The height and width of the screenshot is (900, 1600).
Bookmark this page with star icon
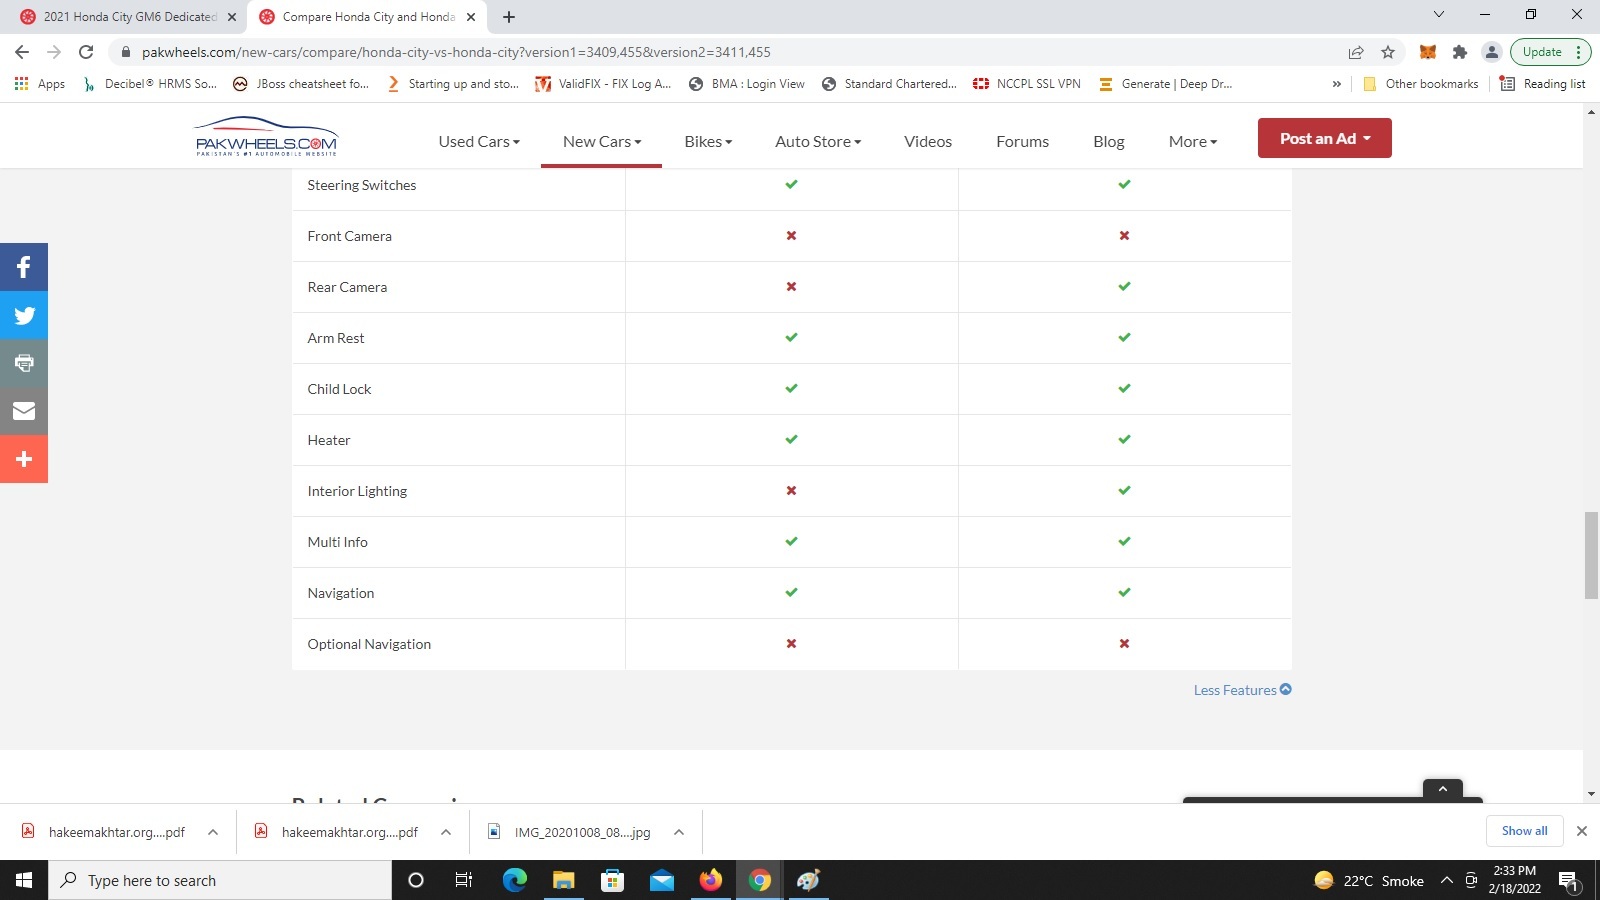(1388, 52)
